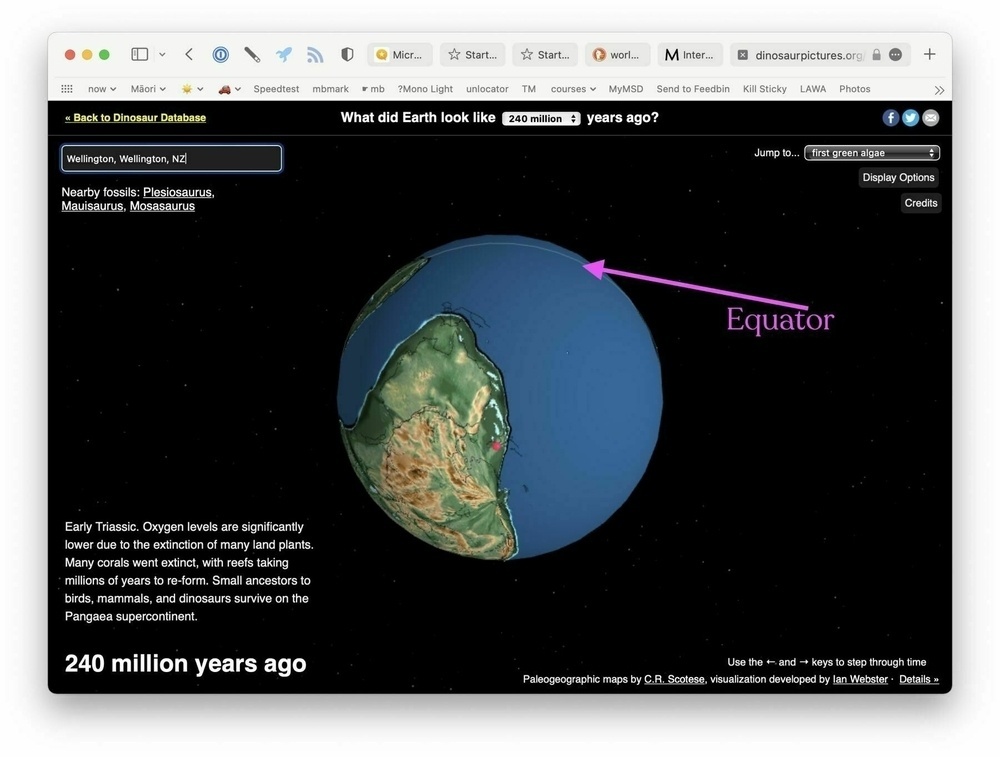
Task: Click the RSS feed extension icon
Action: 315,54
